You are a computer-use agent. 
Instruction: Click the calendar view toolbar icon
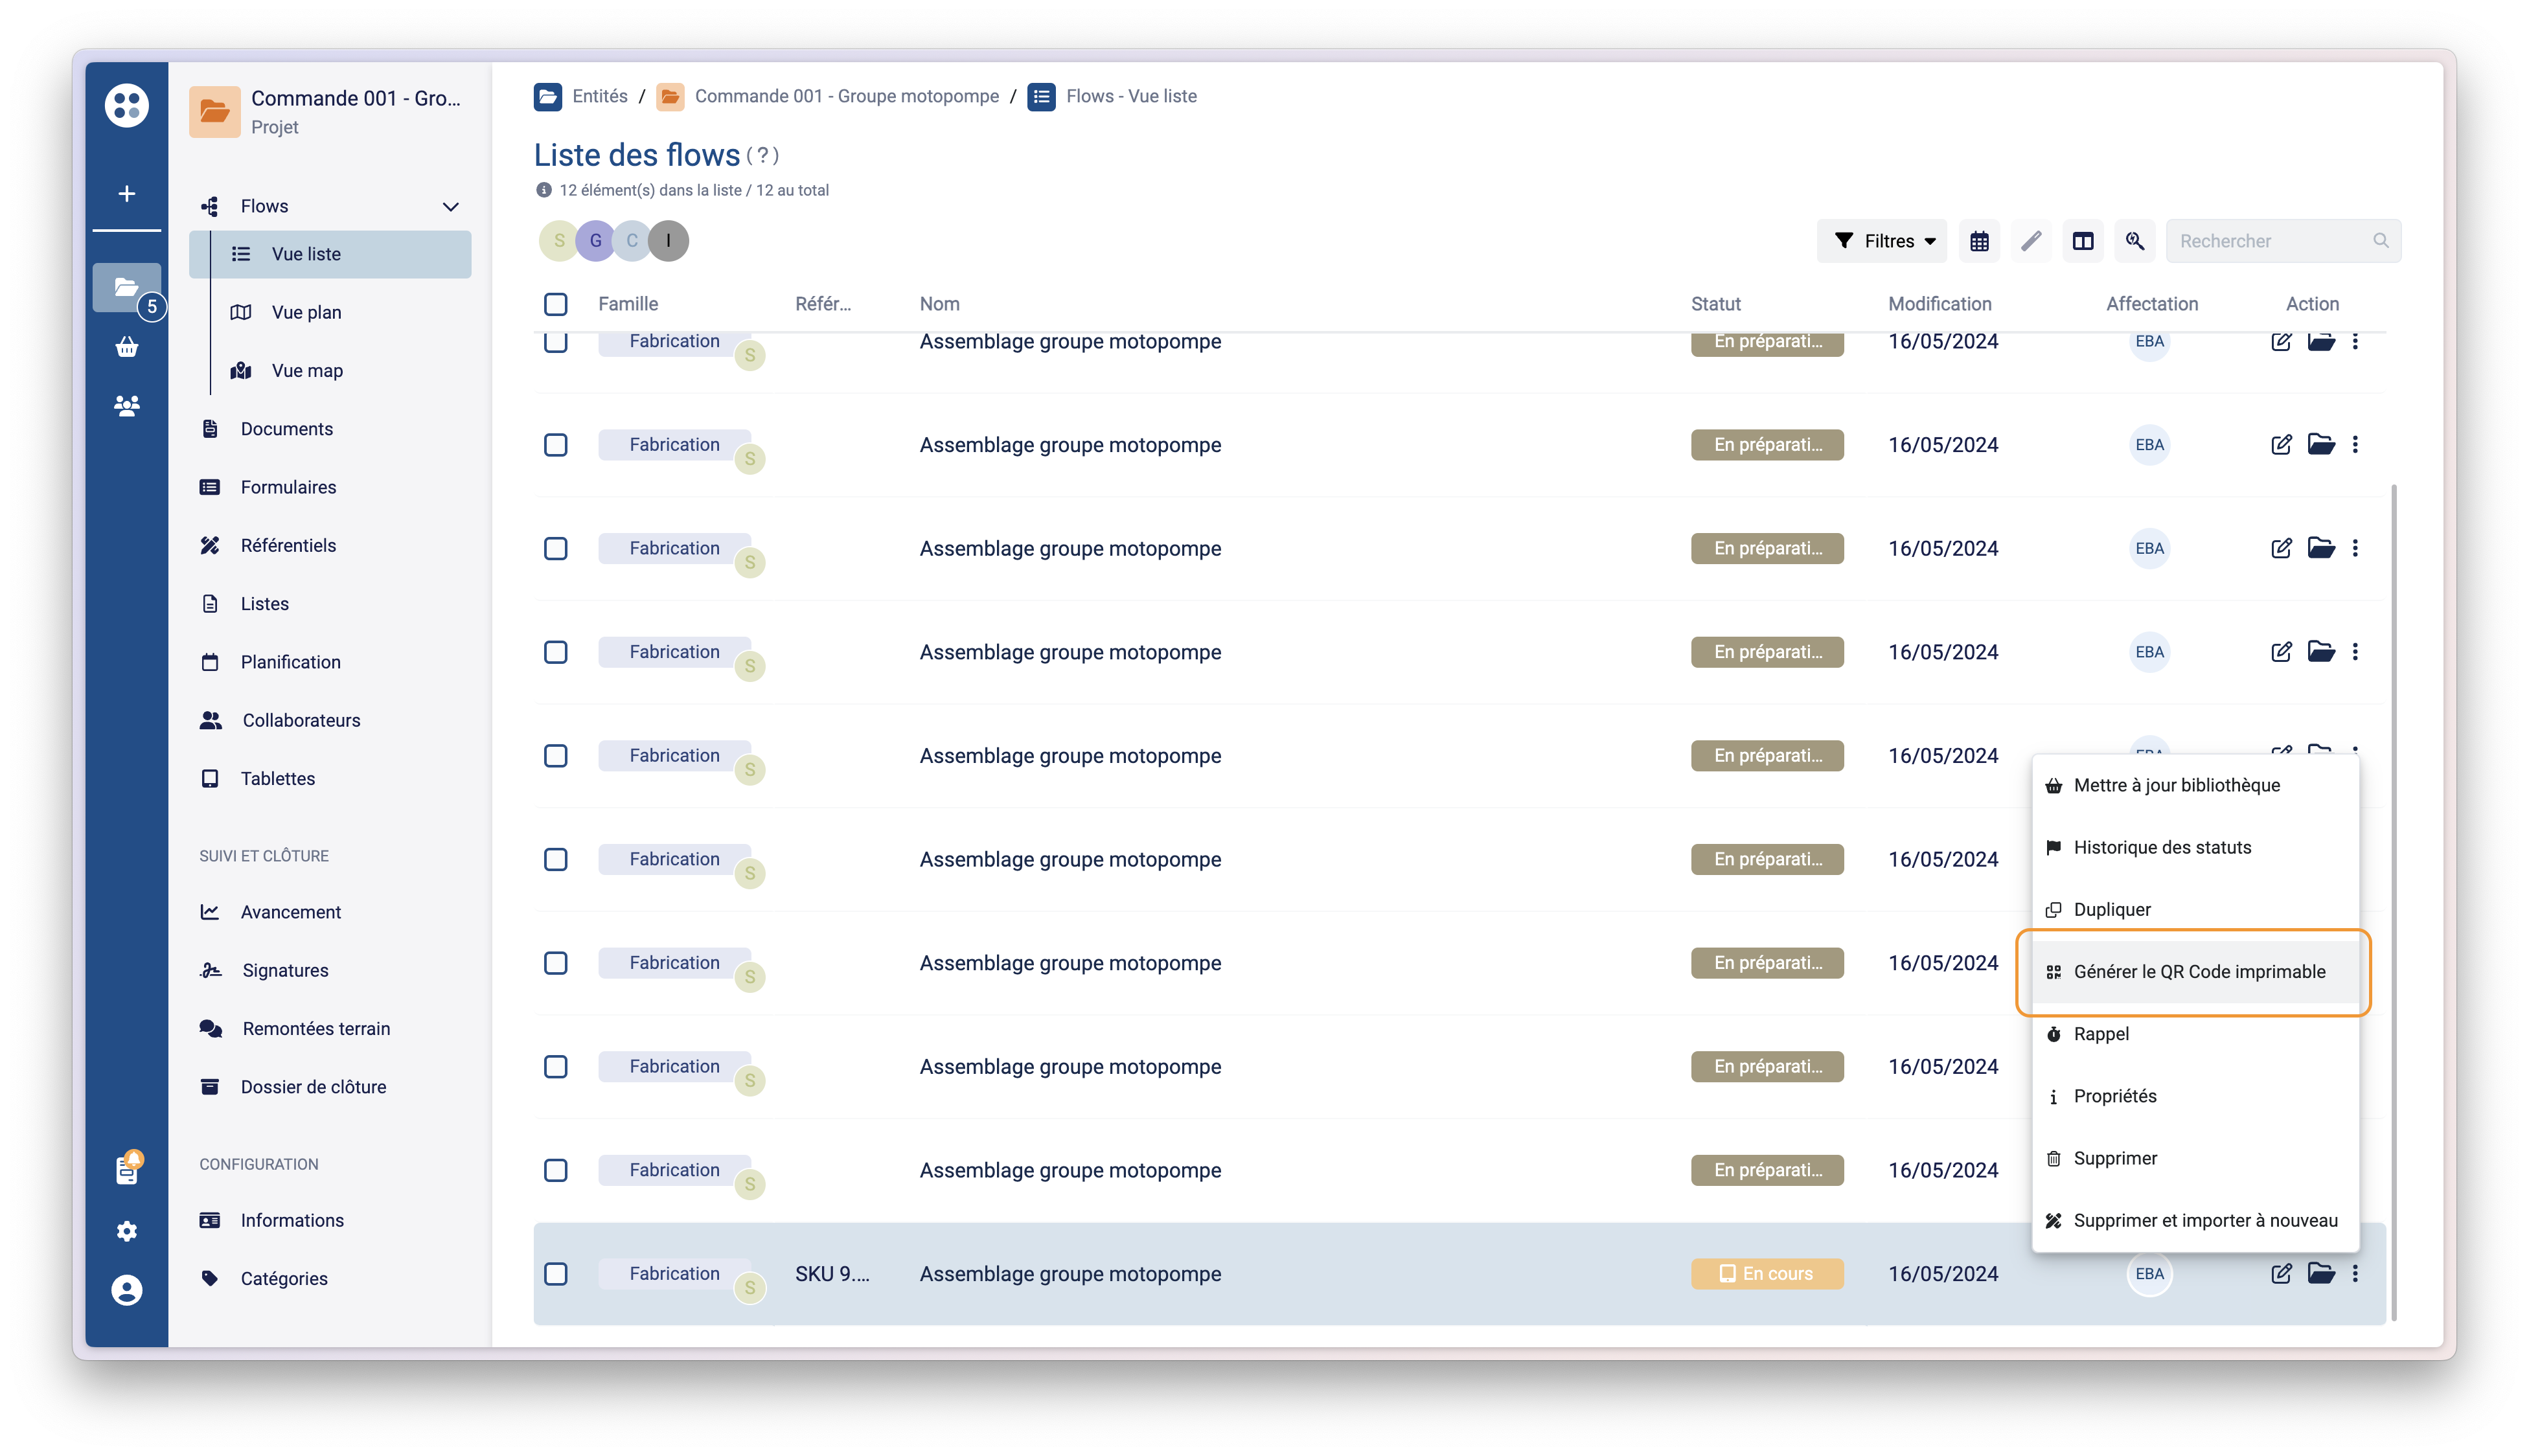[1979, 241]
